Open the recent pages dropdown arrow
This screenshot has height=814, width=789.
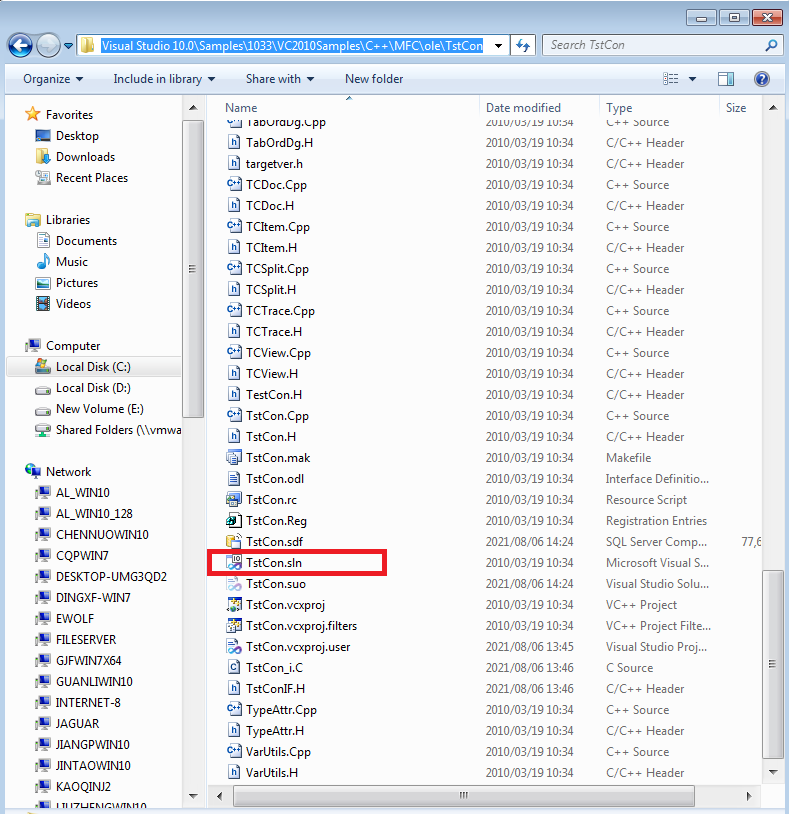(x=68, y=46)
